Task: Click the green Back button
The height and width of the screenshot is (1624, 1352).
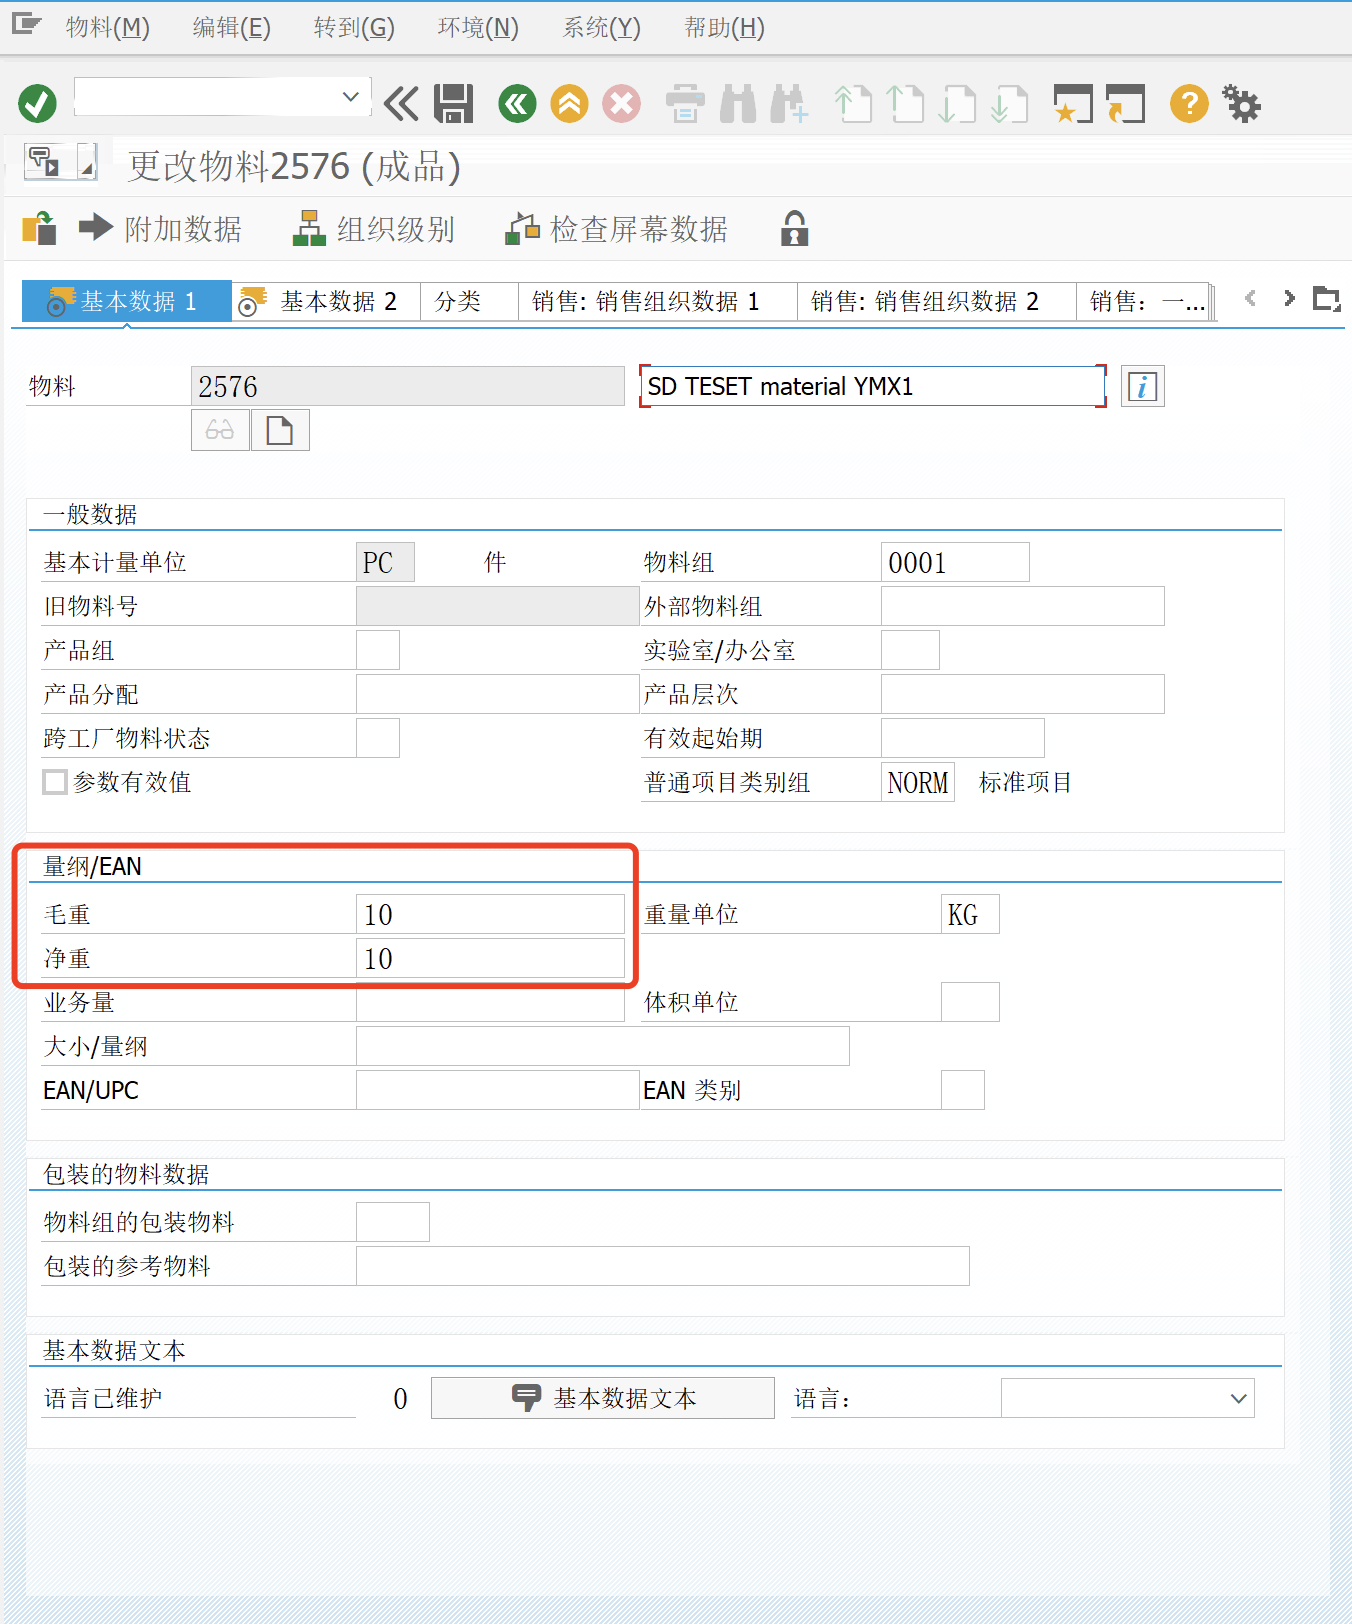Action: point(517,104)
